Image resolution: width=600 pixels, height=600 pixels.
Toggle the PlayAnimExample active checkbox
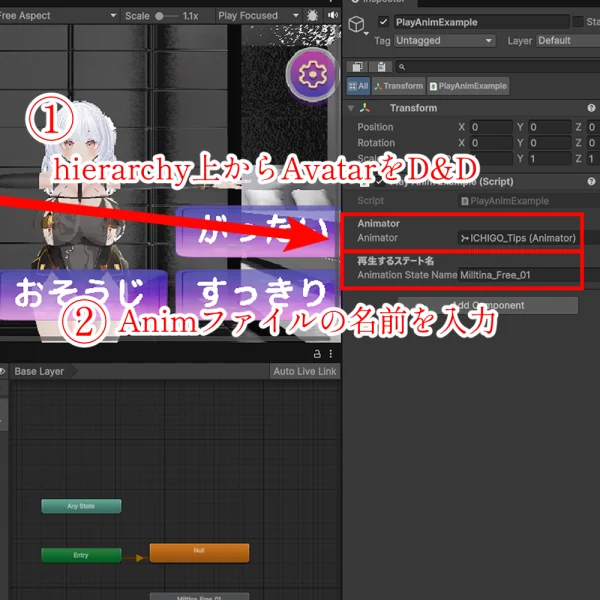tap(383, 22)
